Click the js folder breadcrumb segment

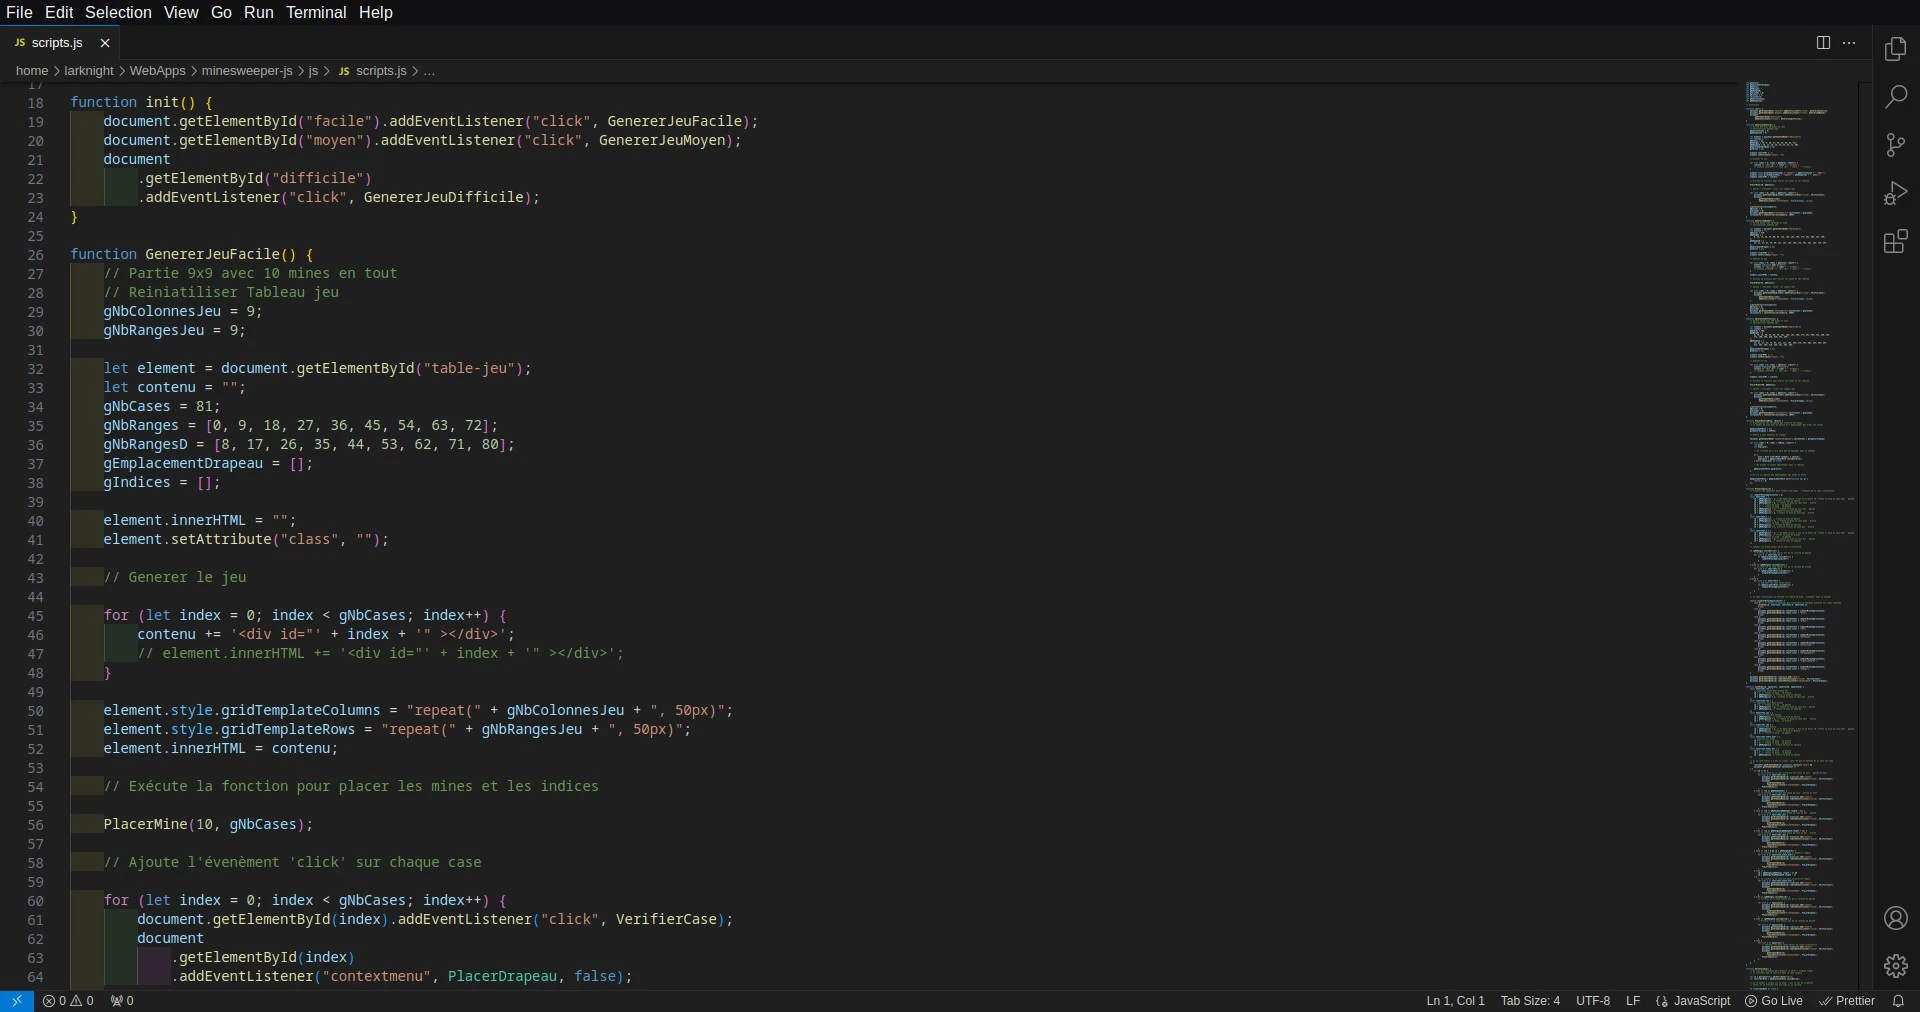point(313,71)
